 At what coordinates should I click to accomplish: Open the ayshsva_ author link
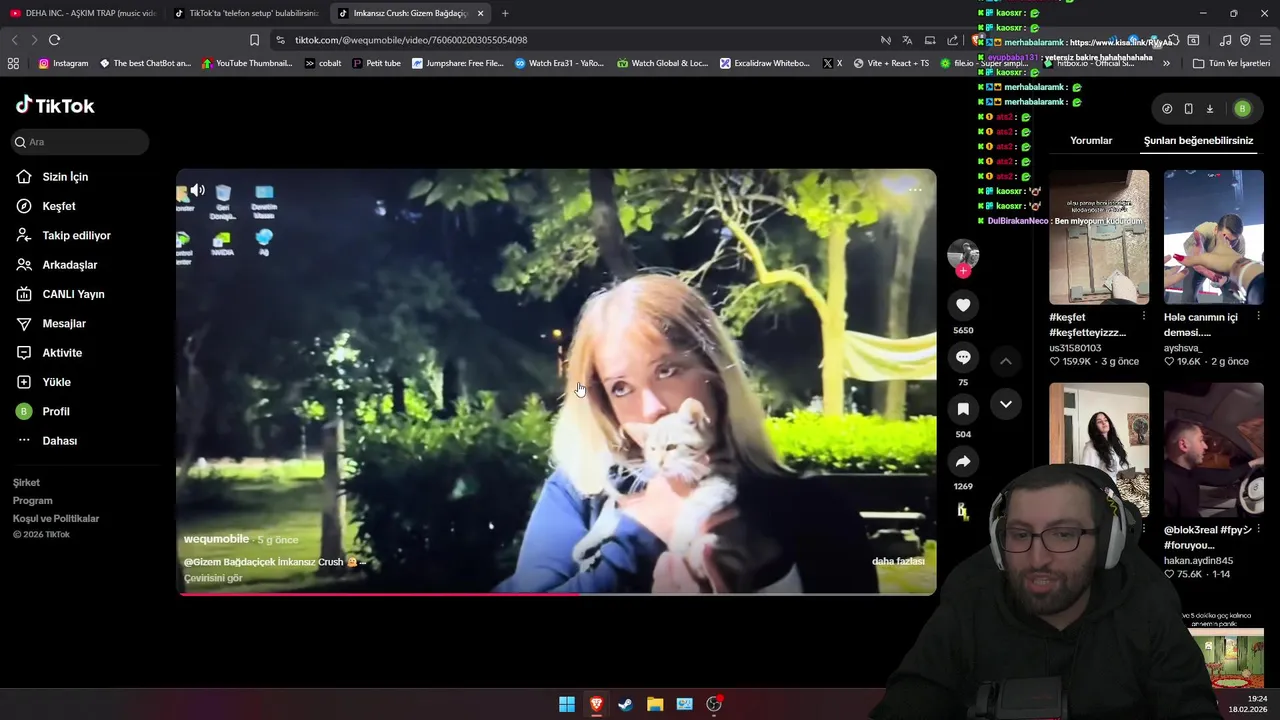(1183, 348)
